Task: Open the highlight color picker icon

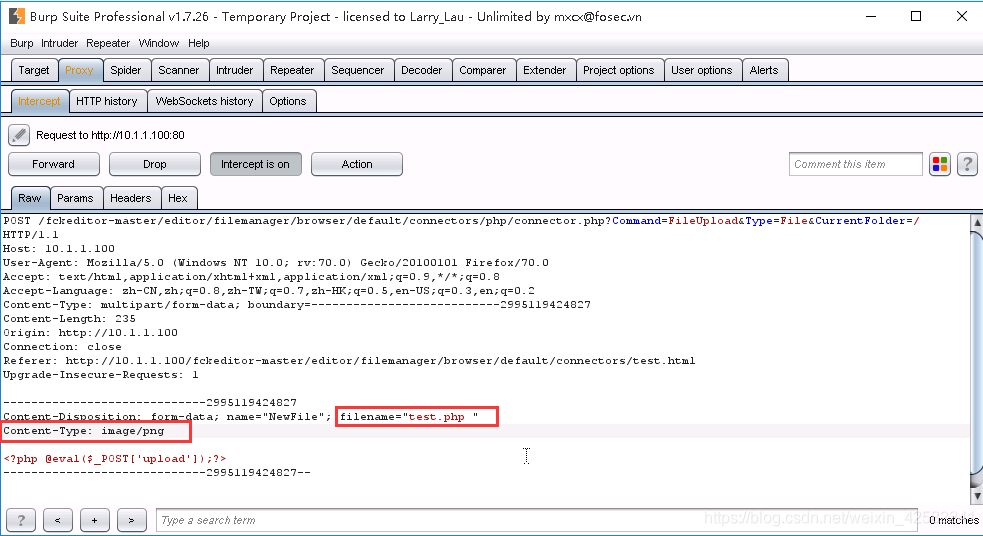Action: pos(940,164)
